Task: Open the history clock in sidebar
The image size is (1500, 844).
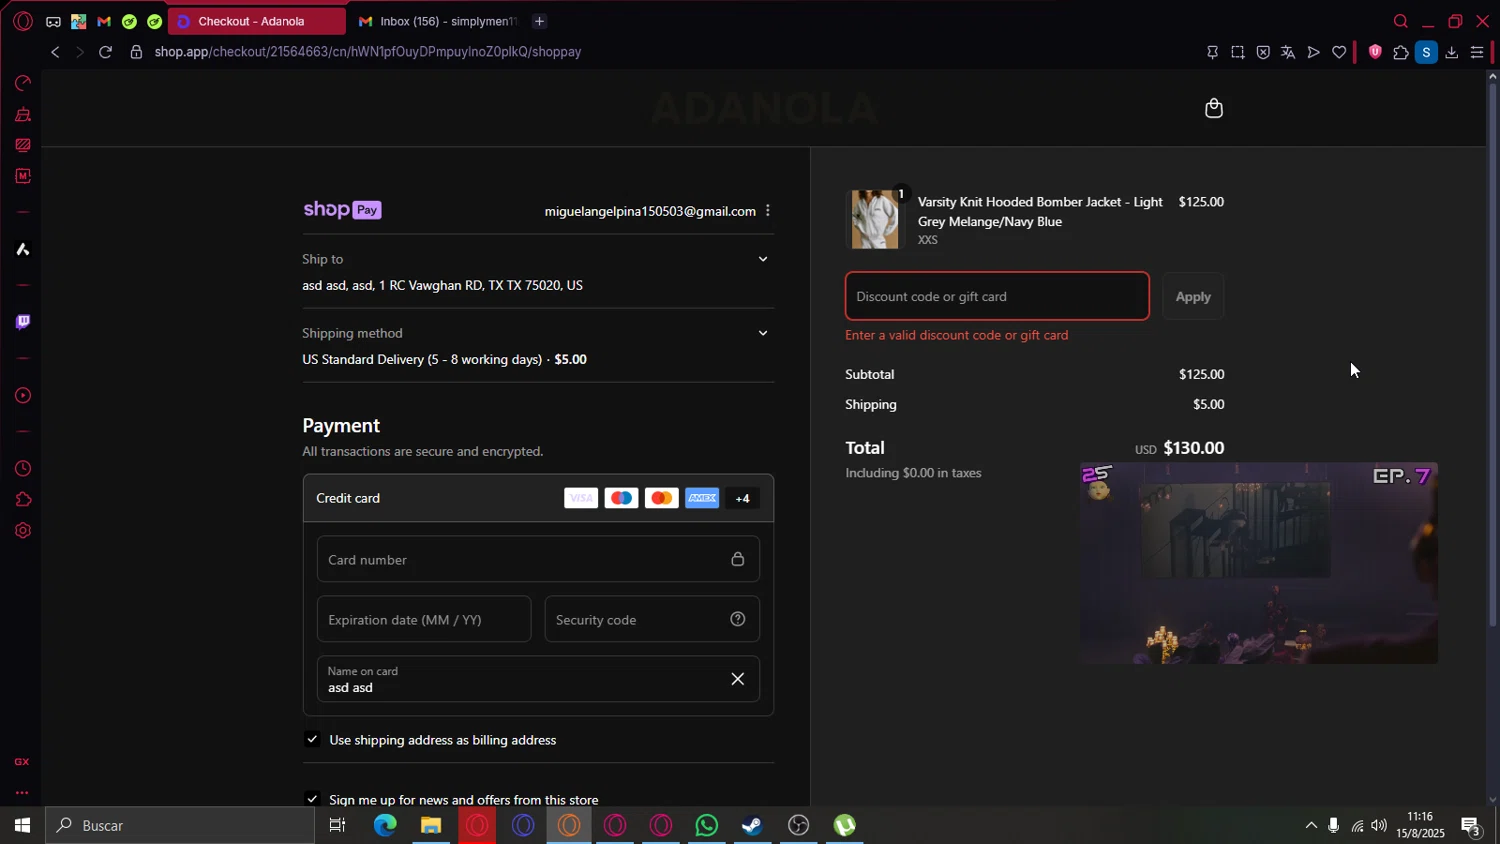Action: coord(23,469)
